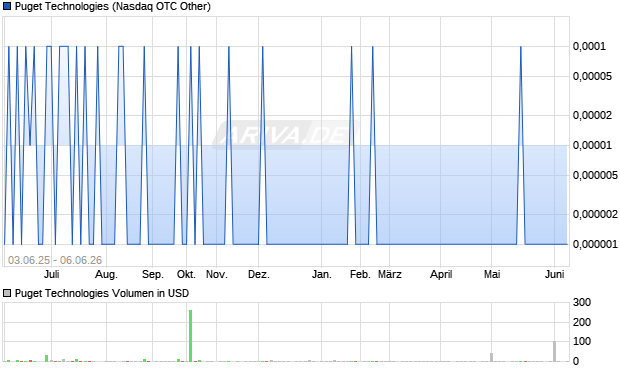Click the price label '0,000001'
Viewport: 620px width, 371px height.
click(x=595, y=244)
